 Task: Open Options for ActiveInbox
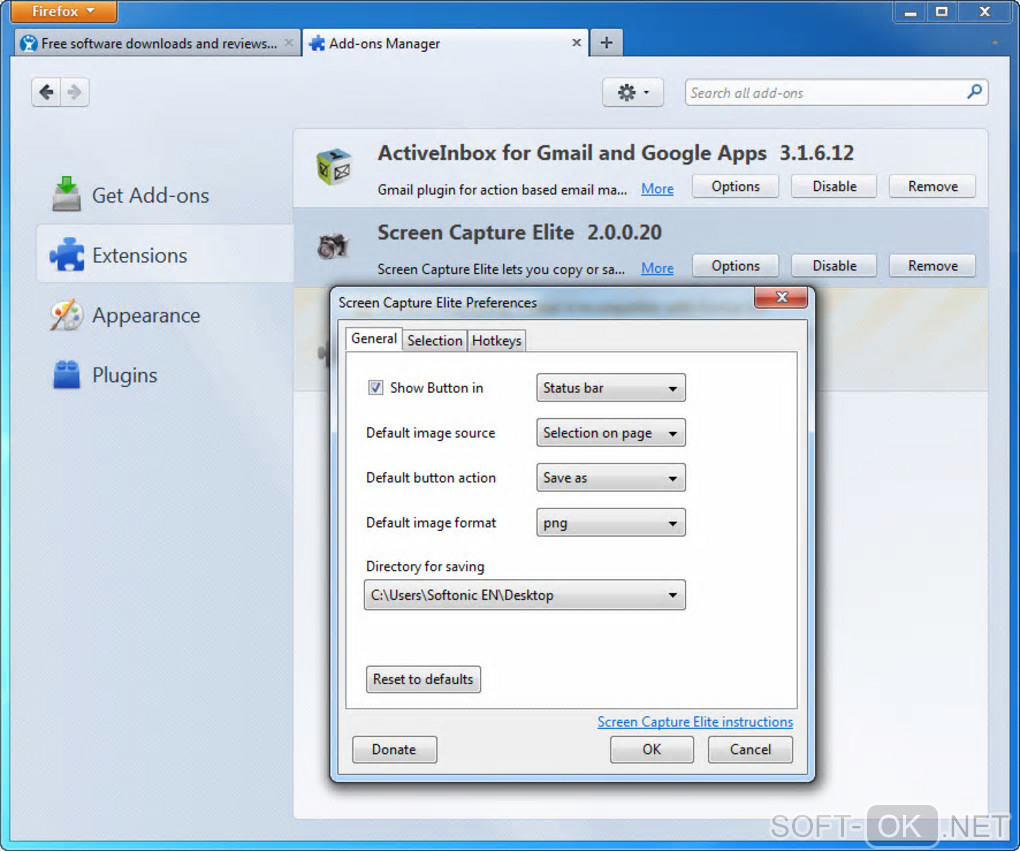(735, 187)
